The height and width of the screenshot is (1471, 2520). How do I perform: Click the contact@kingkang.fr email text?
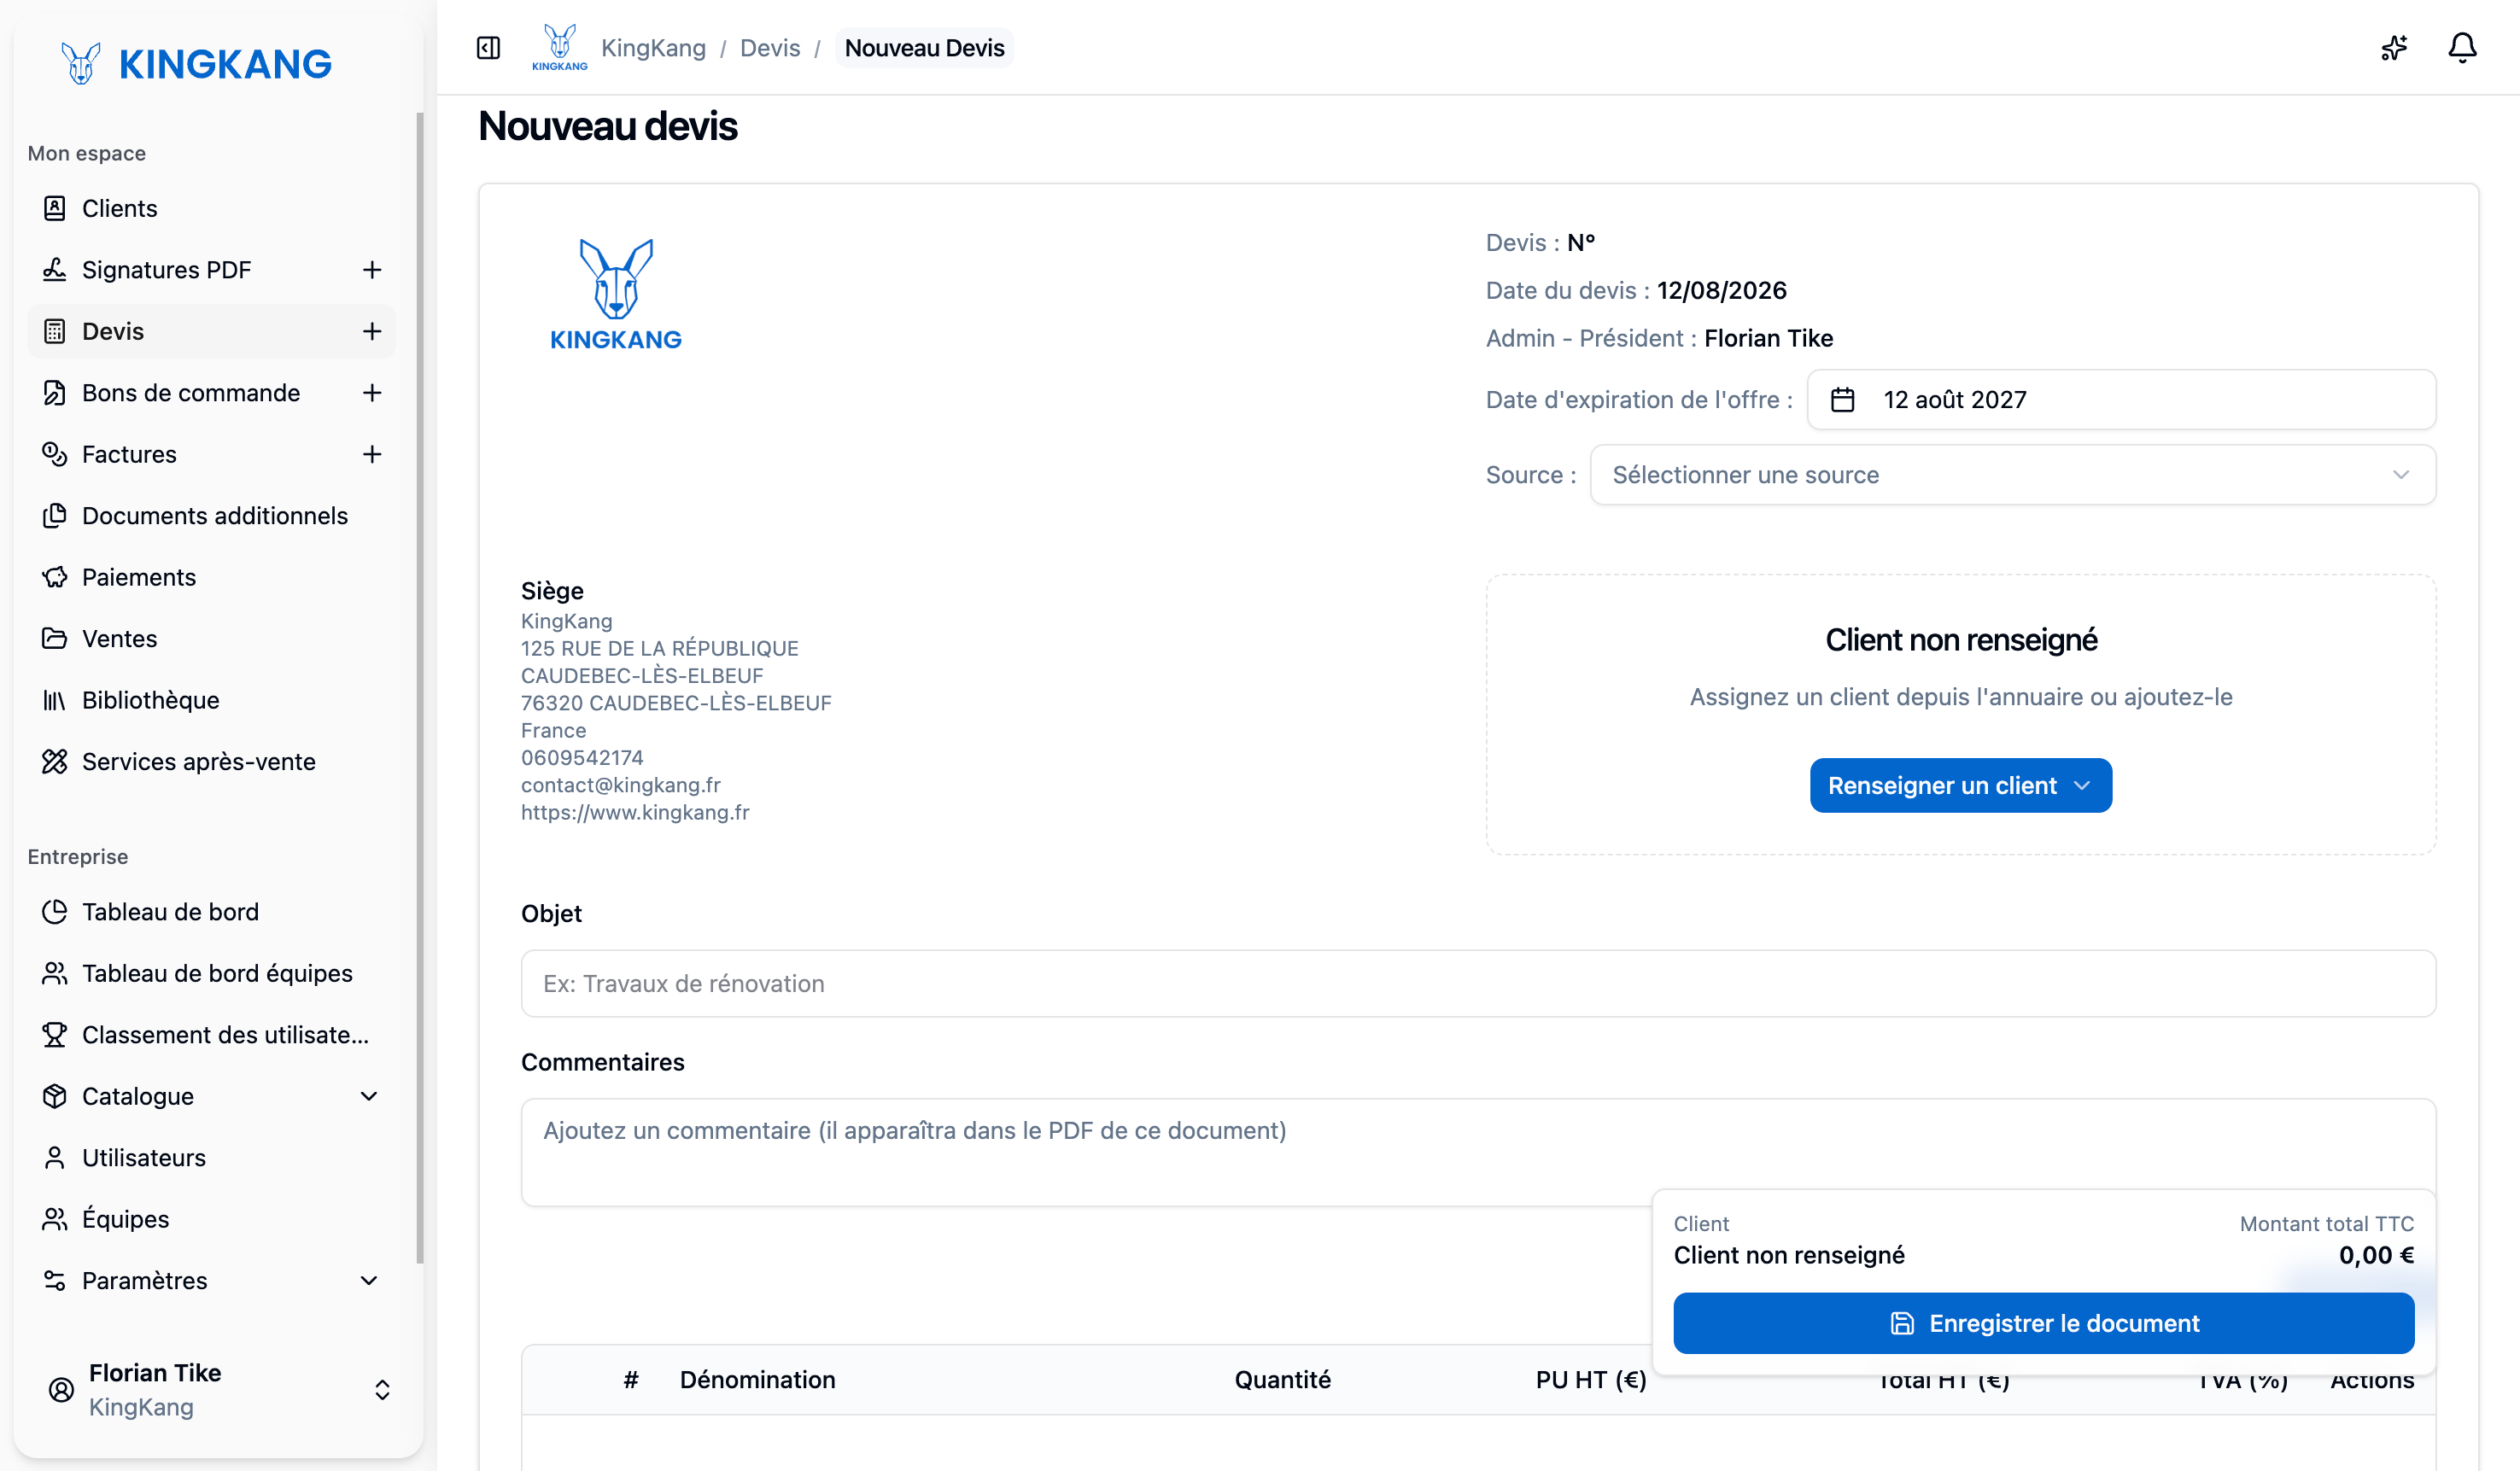tap(620, 785)
